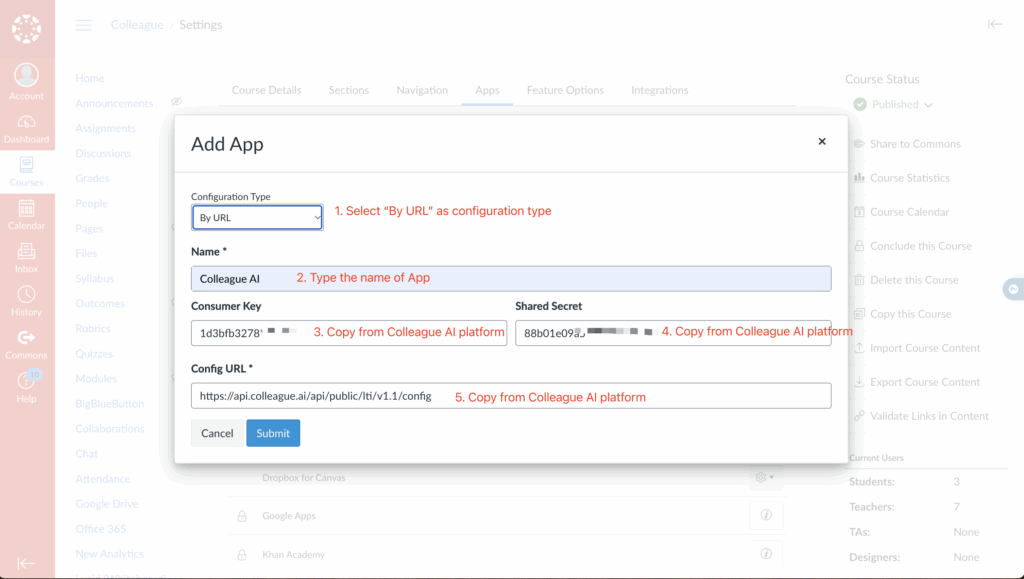Collapse the global navigation sidebar arrow
Viewport: 1024px width, 579px height.
pyautogui.click(x=26, y=563)
